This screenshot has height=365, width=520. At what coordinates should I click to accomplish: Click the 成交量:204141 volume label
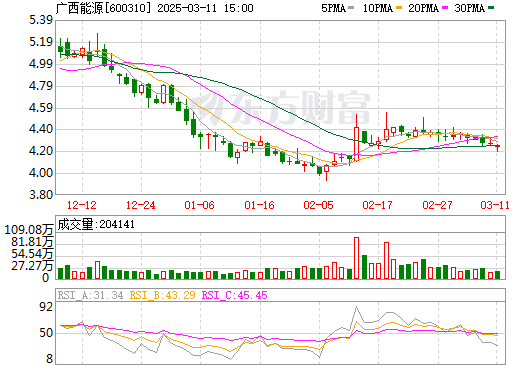click(96, 224)
